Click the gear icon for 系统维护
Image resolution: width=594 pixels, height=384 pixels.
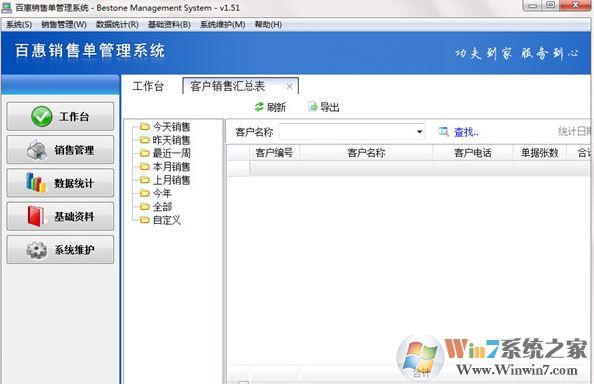(37, 250)
